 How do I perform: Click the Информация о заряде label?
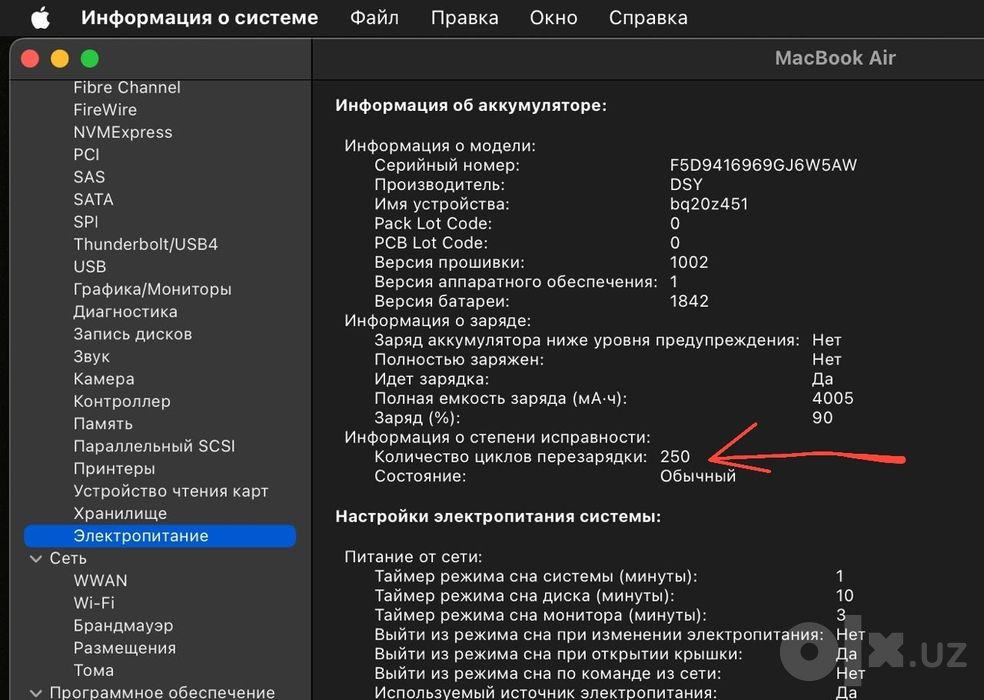pos(437,321)
